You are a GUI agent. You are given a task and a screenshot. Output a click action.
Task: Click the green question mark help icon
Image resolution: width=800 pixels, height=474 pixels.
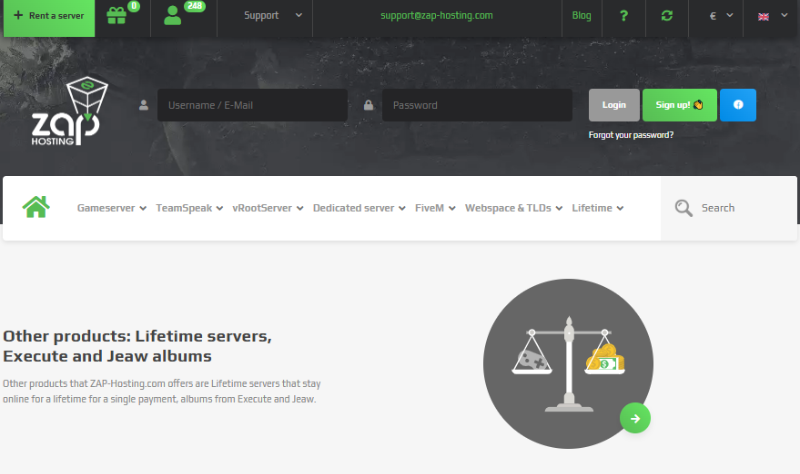pyautogui.click(x=623, y=16)
